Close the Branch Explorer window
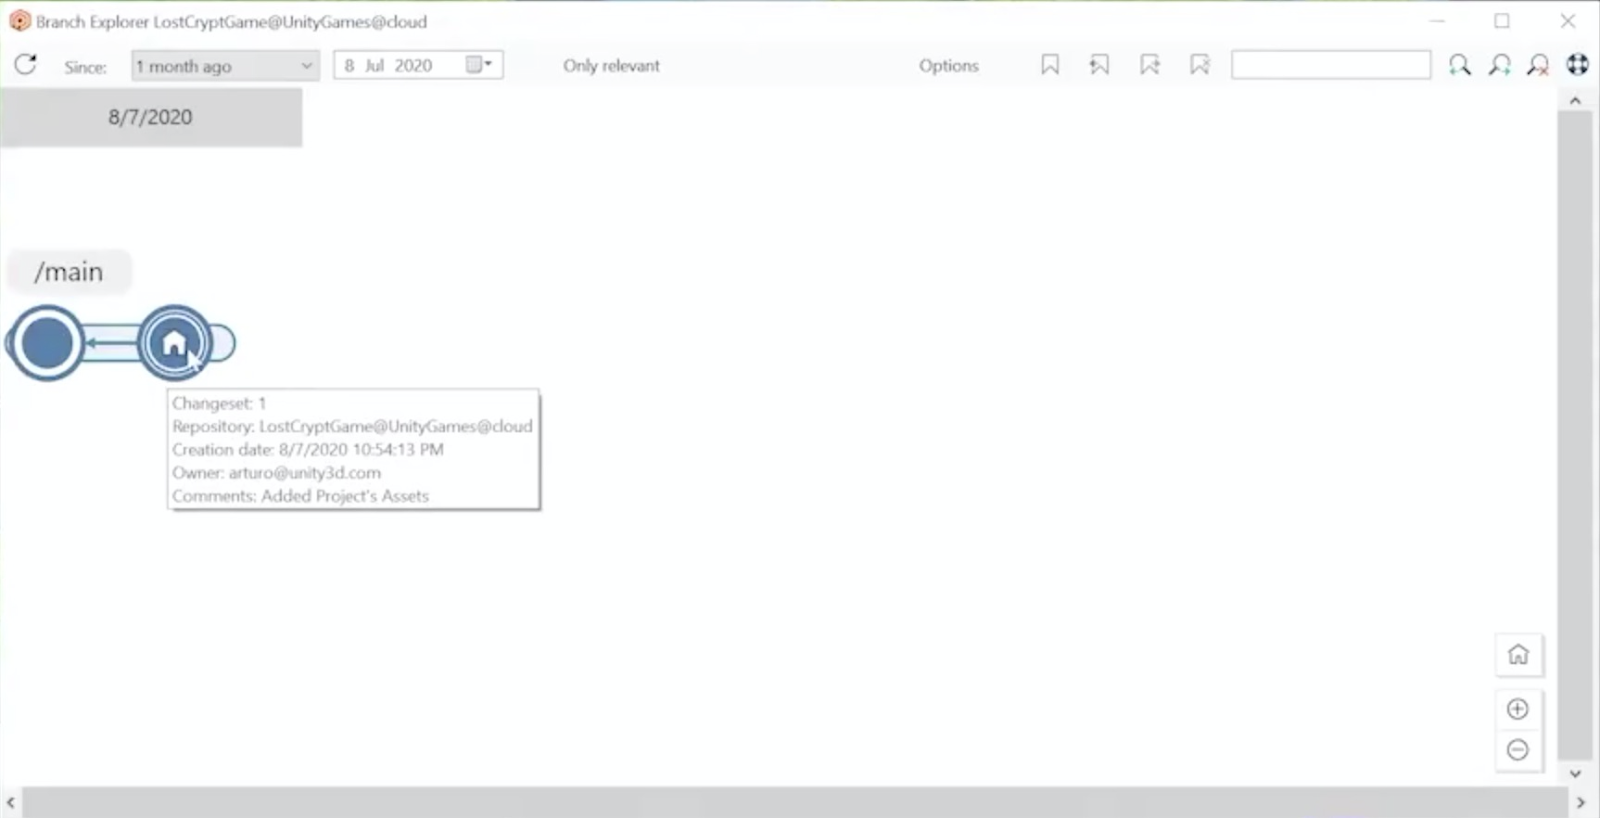The width and height of the screenshot is (1600, 818). pyautogui.click(x=1568, y=21)
